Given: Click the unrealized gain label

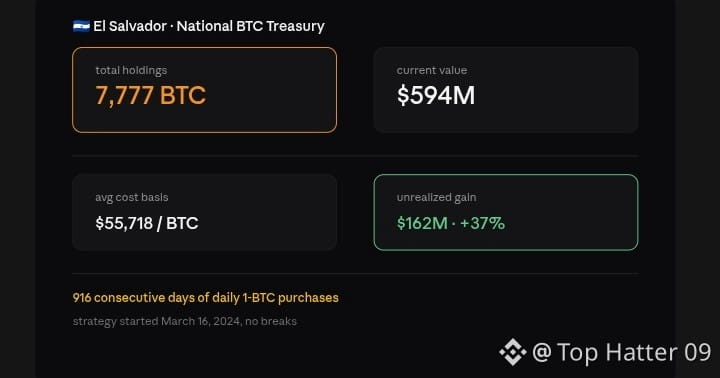Looking at the screenshot, I should (436, 197).
